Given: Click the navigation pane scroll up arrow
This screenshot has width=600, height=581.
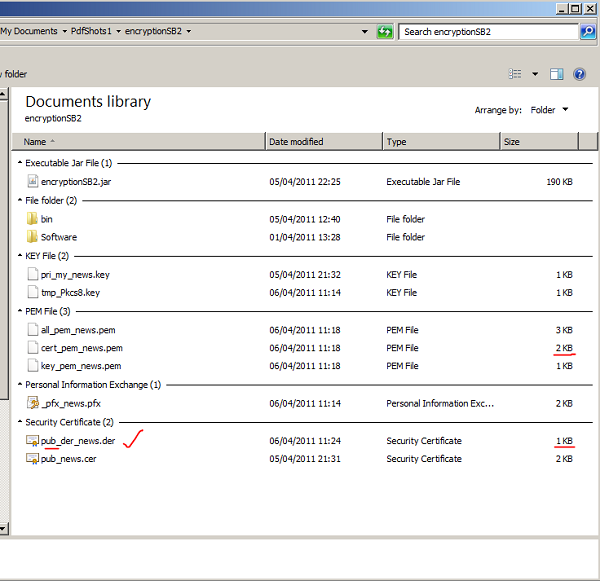Looking at the screenshot, I should click(x=3, y=94).
